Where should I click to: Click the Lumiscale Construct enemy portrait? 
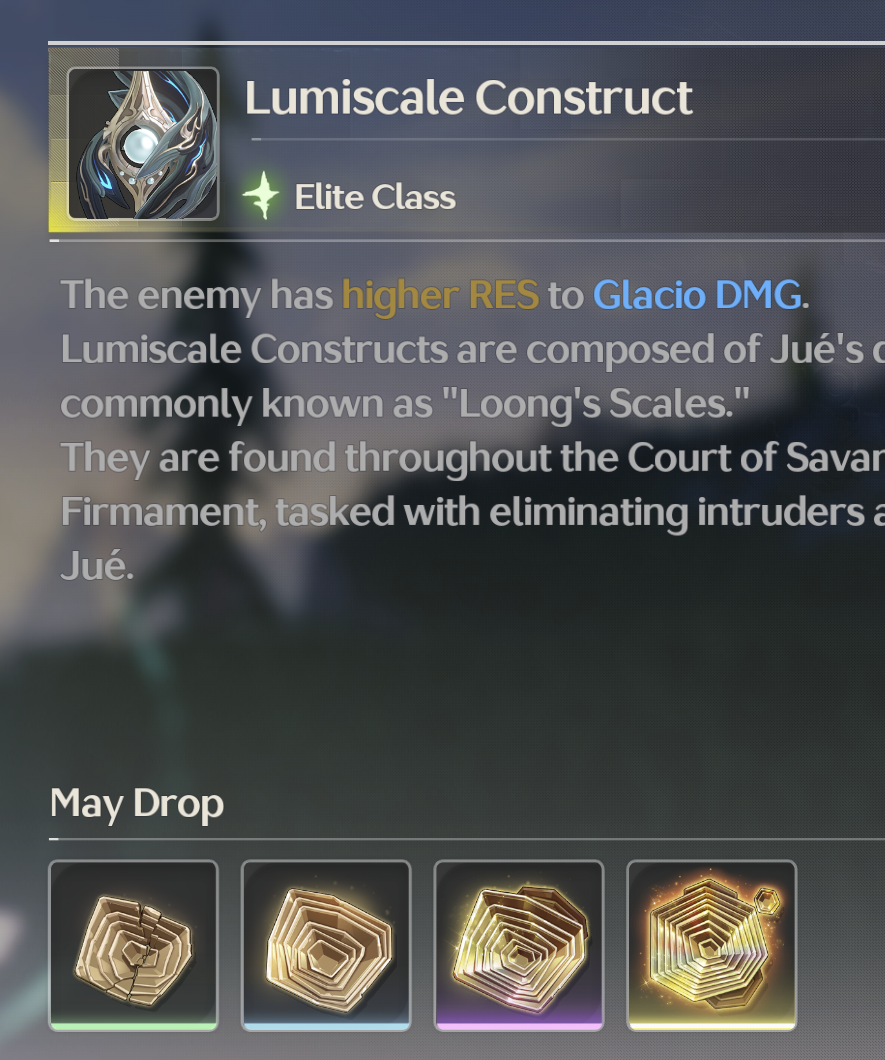coord(143,144)
